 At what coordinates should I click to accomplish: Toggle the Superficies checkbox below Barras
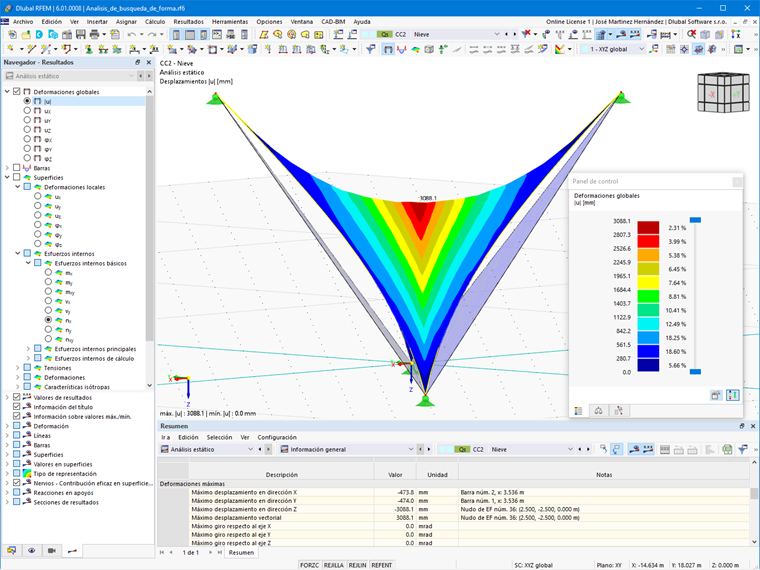(x=16, y=177)
